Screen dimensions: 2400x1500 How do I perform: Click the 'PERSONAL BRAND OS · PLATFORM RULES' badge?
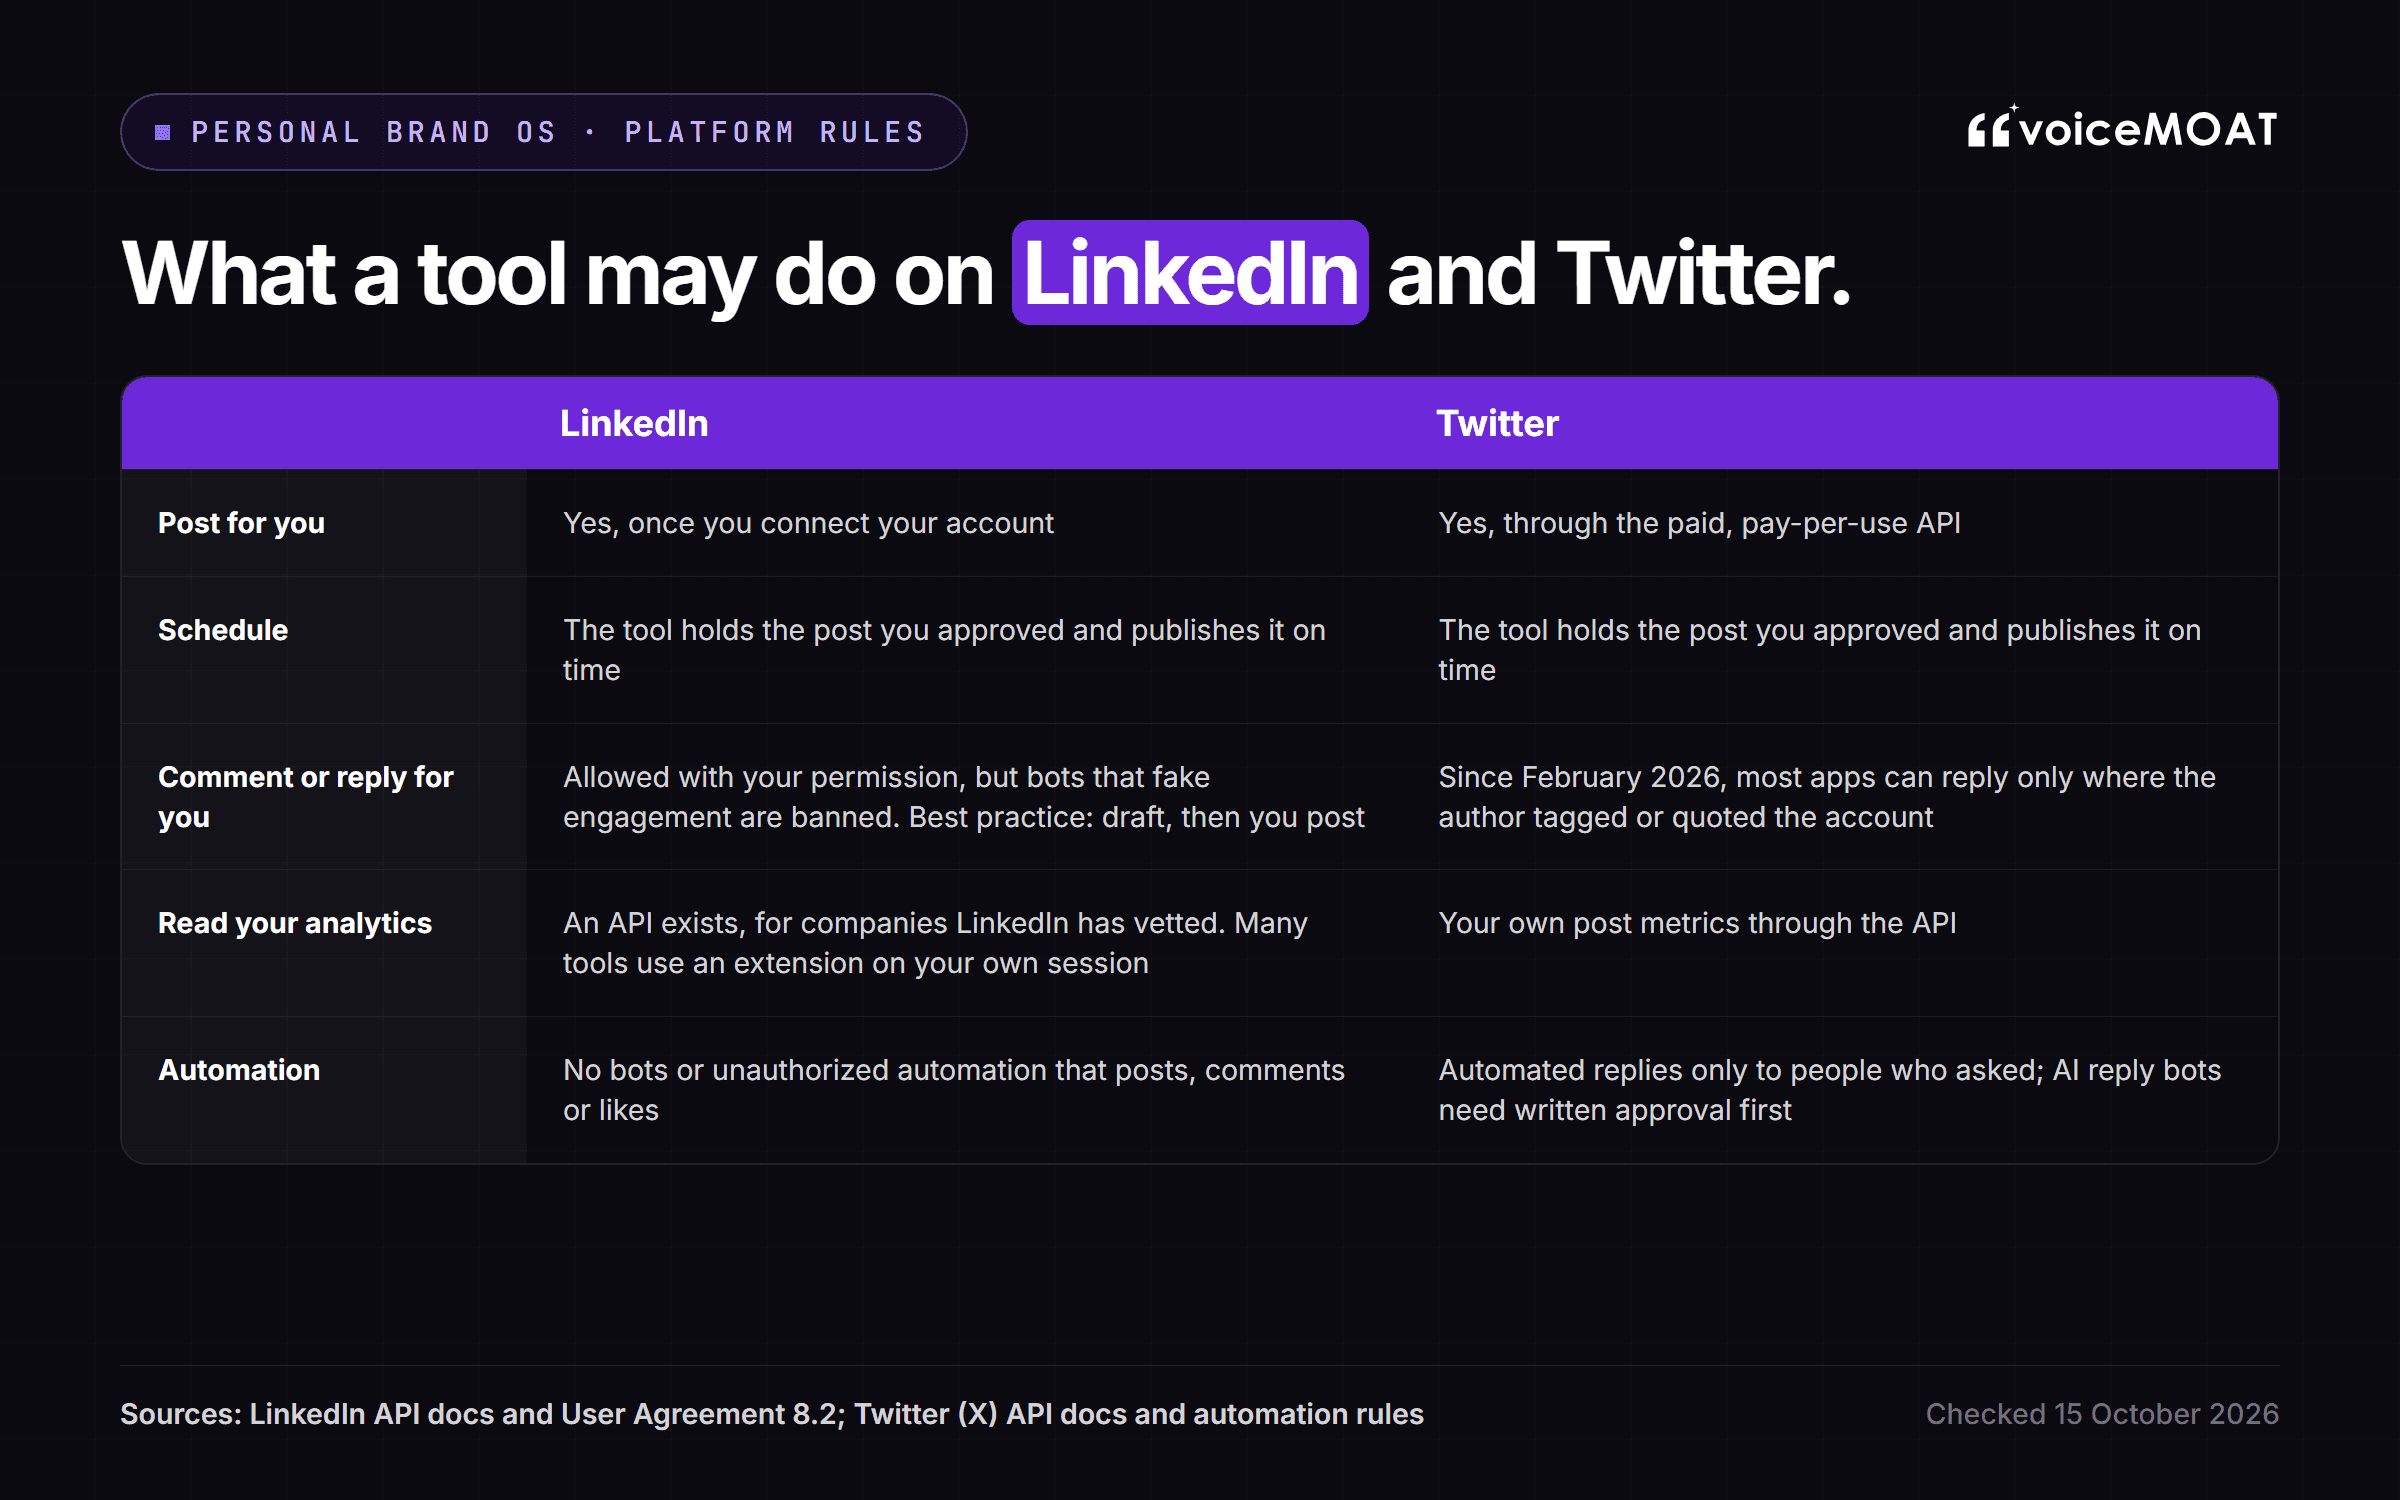(544, 132)
